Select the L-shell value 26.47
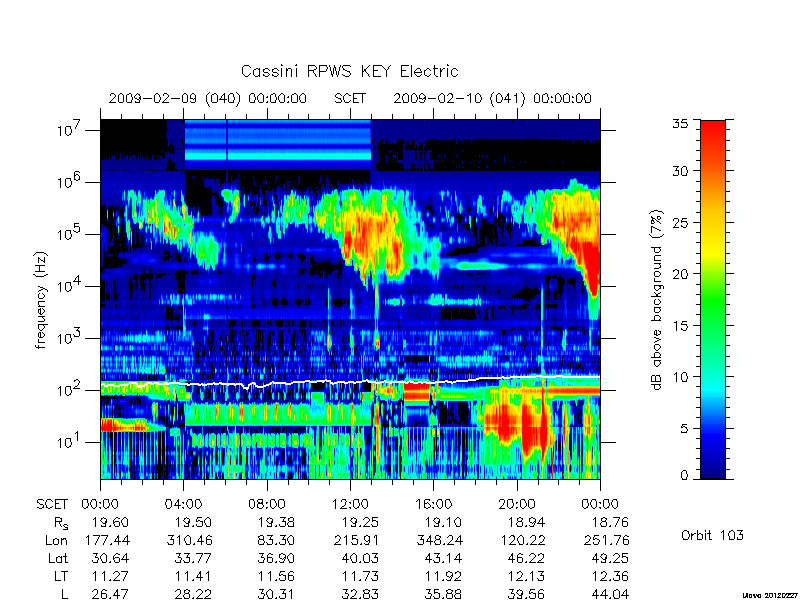 tap(110, 594)
